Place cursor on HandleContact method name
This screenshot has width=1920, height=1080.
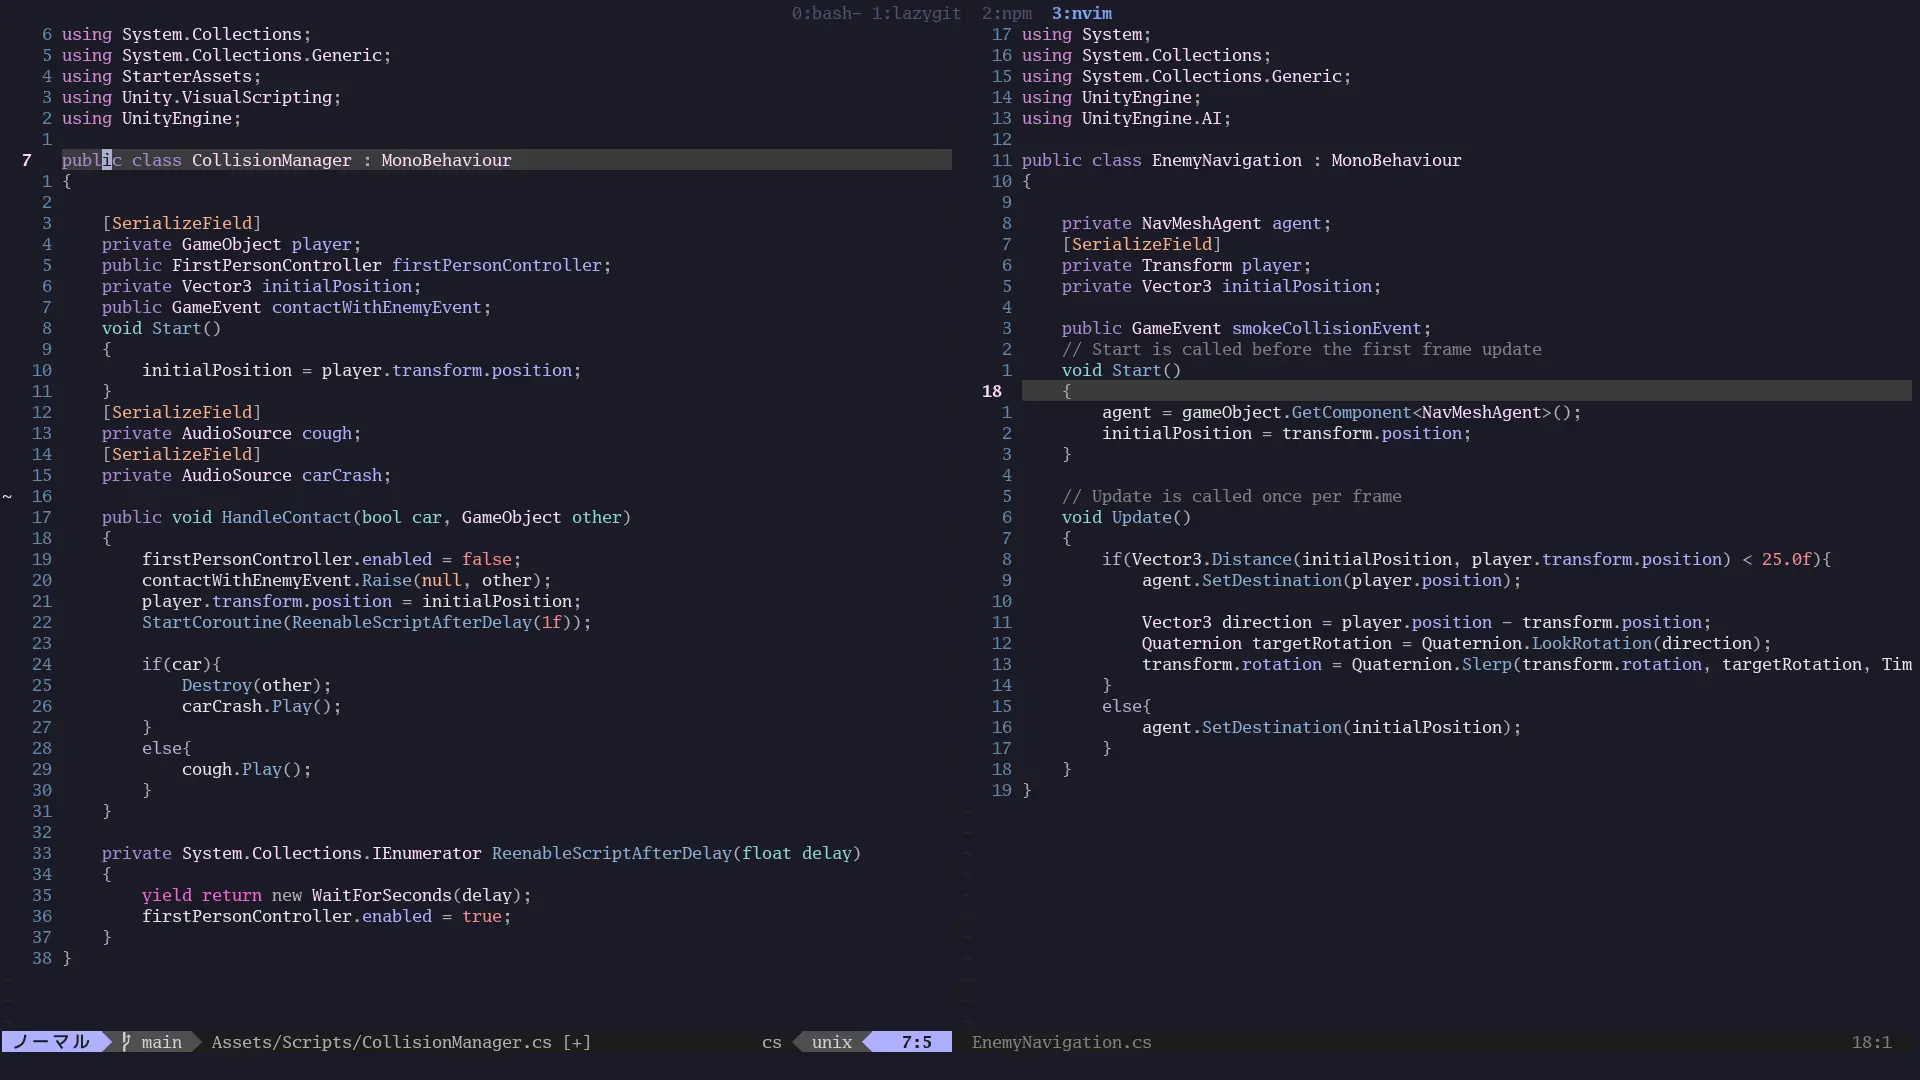pos(286,517)
